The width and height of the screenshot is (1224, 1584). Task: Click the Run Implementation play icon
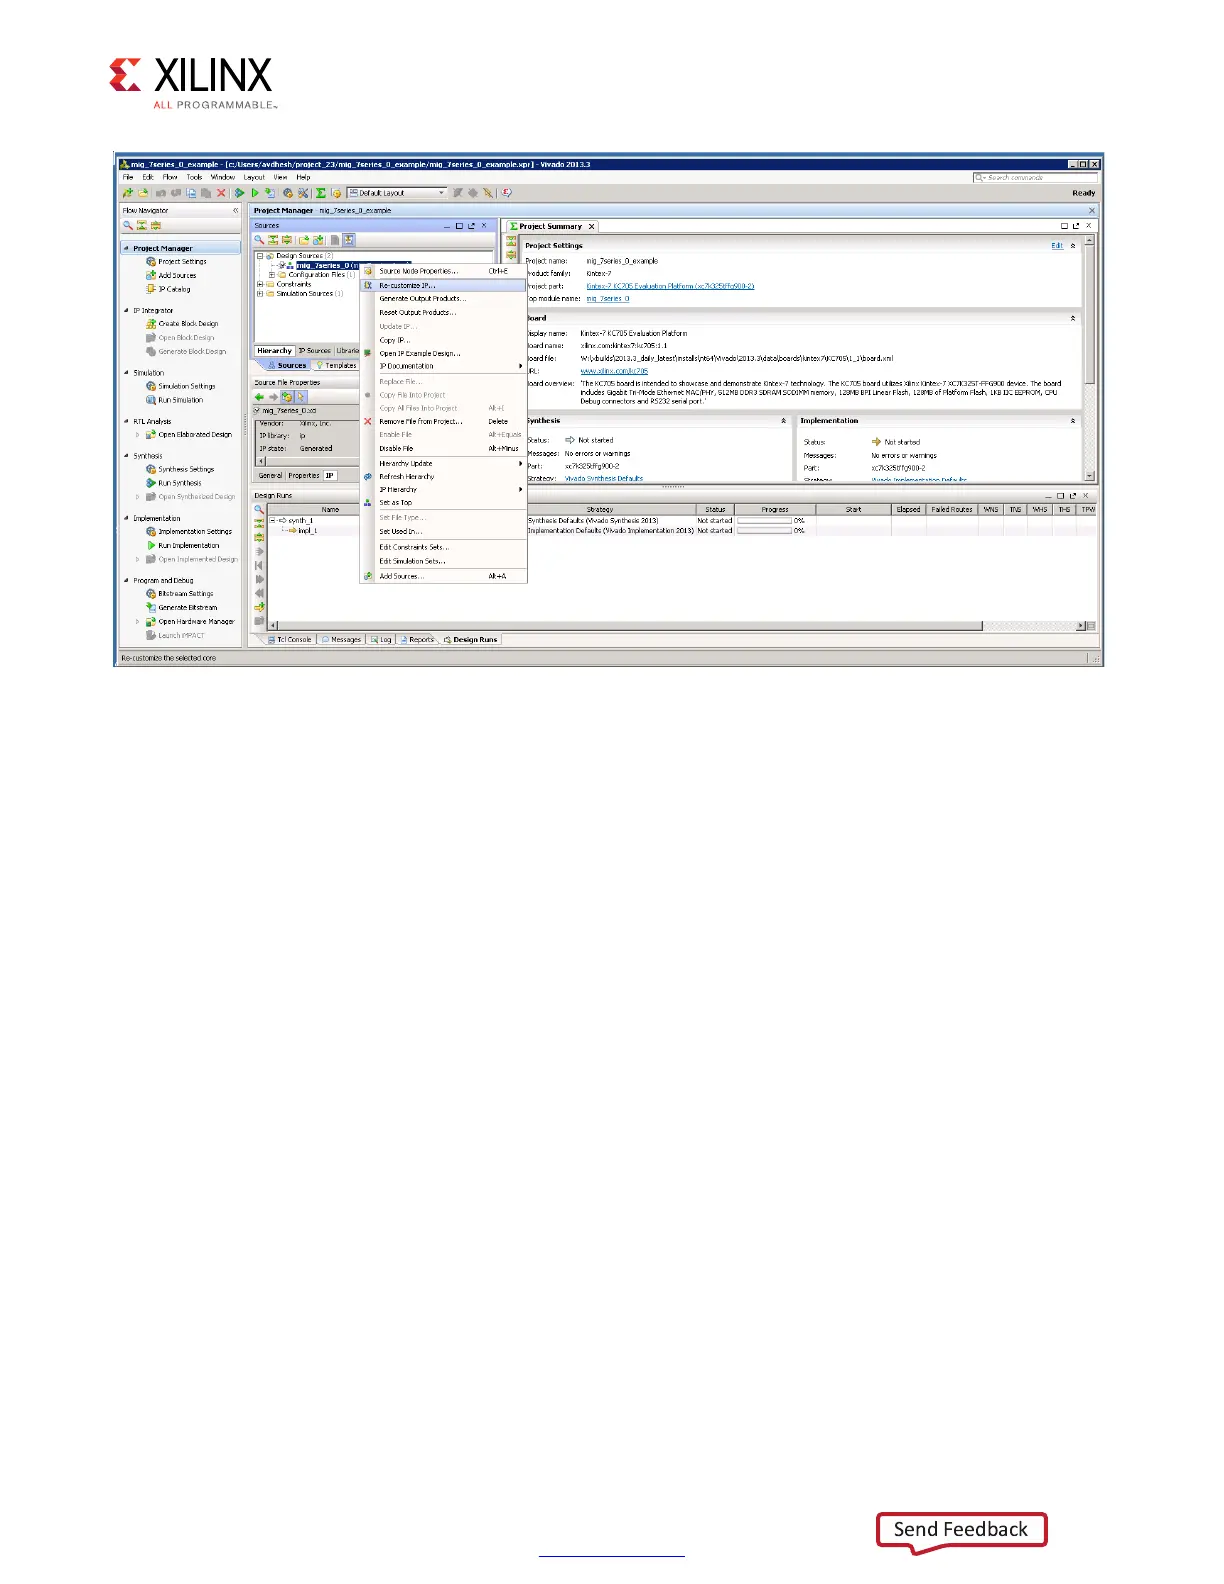pos(151,546)
